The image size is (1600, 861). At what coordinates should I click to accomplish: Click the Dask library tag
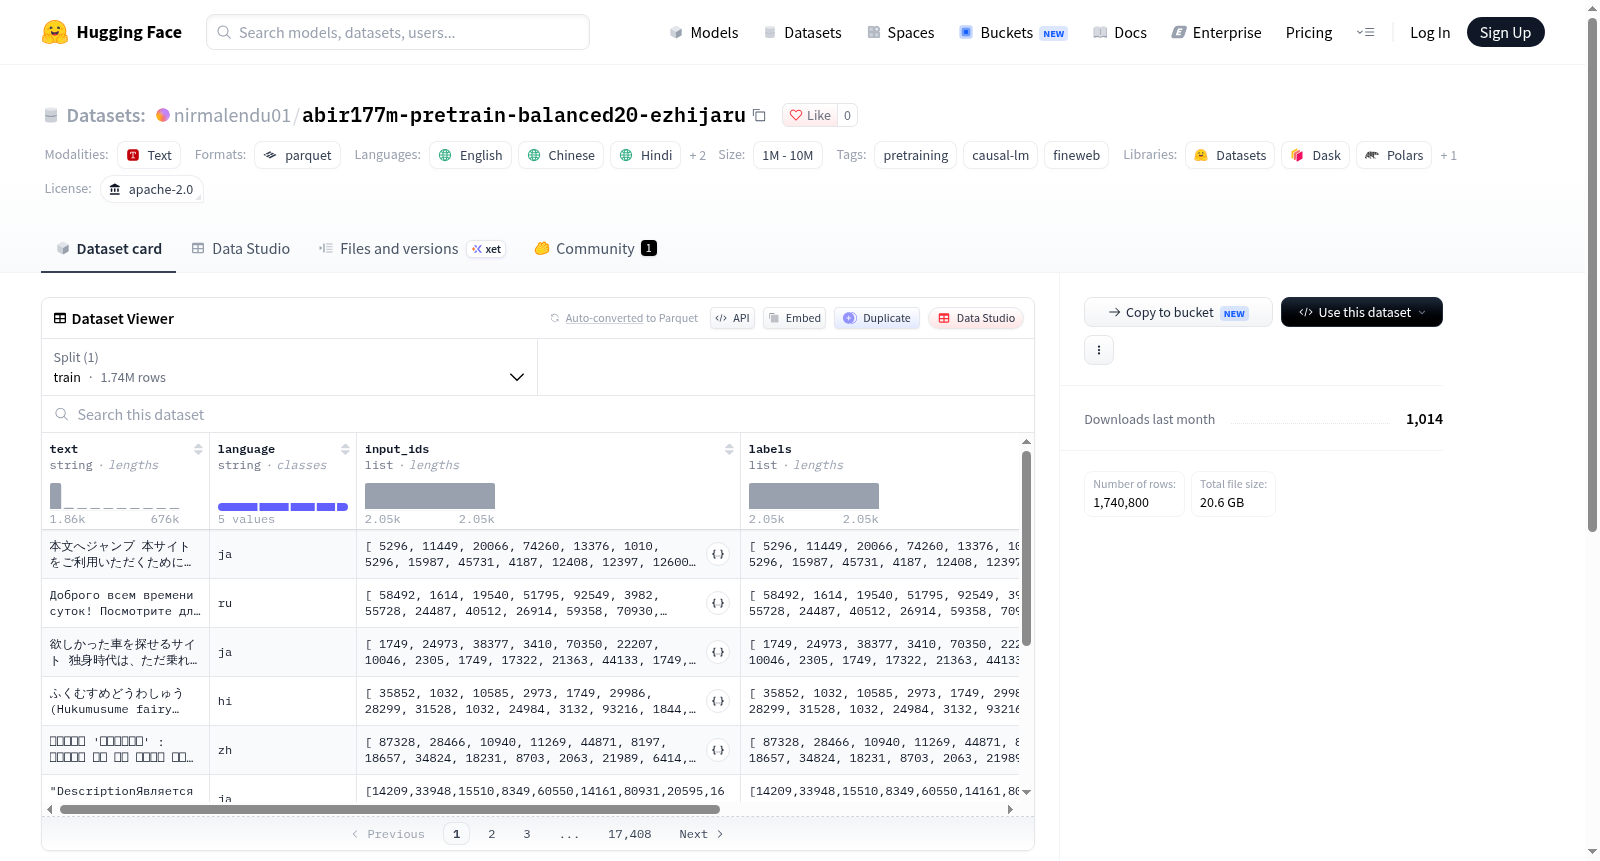(x=1316, y=155)
